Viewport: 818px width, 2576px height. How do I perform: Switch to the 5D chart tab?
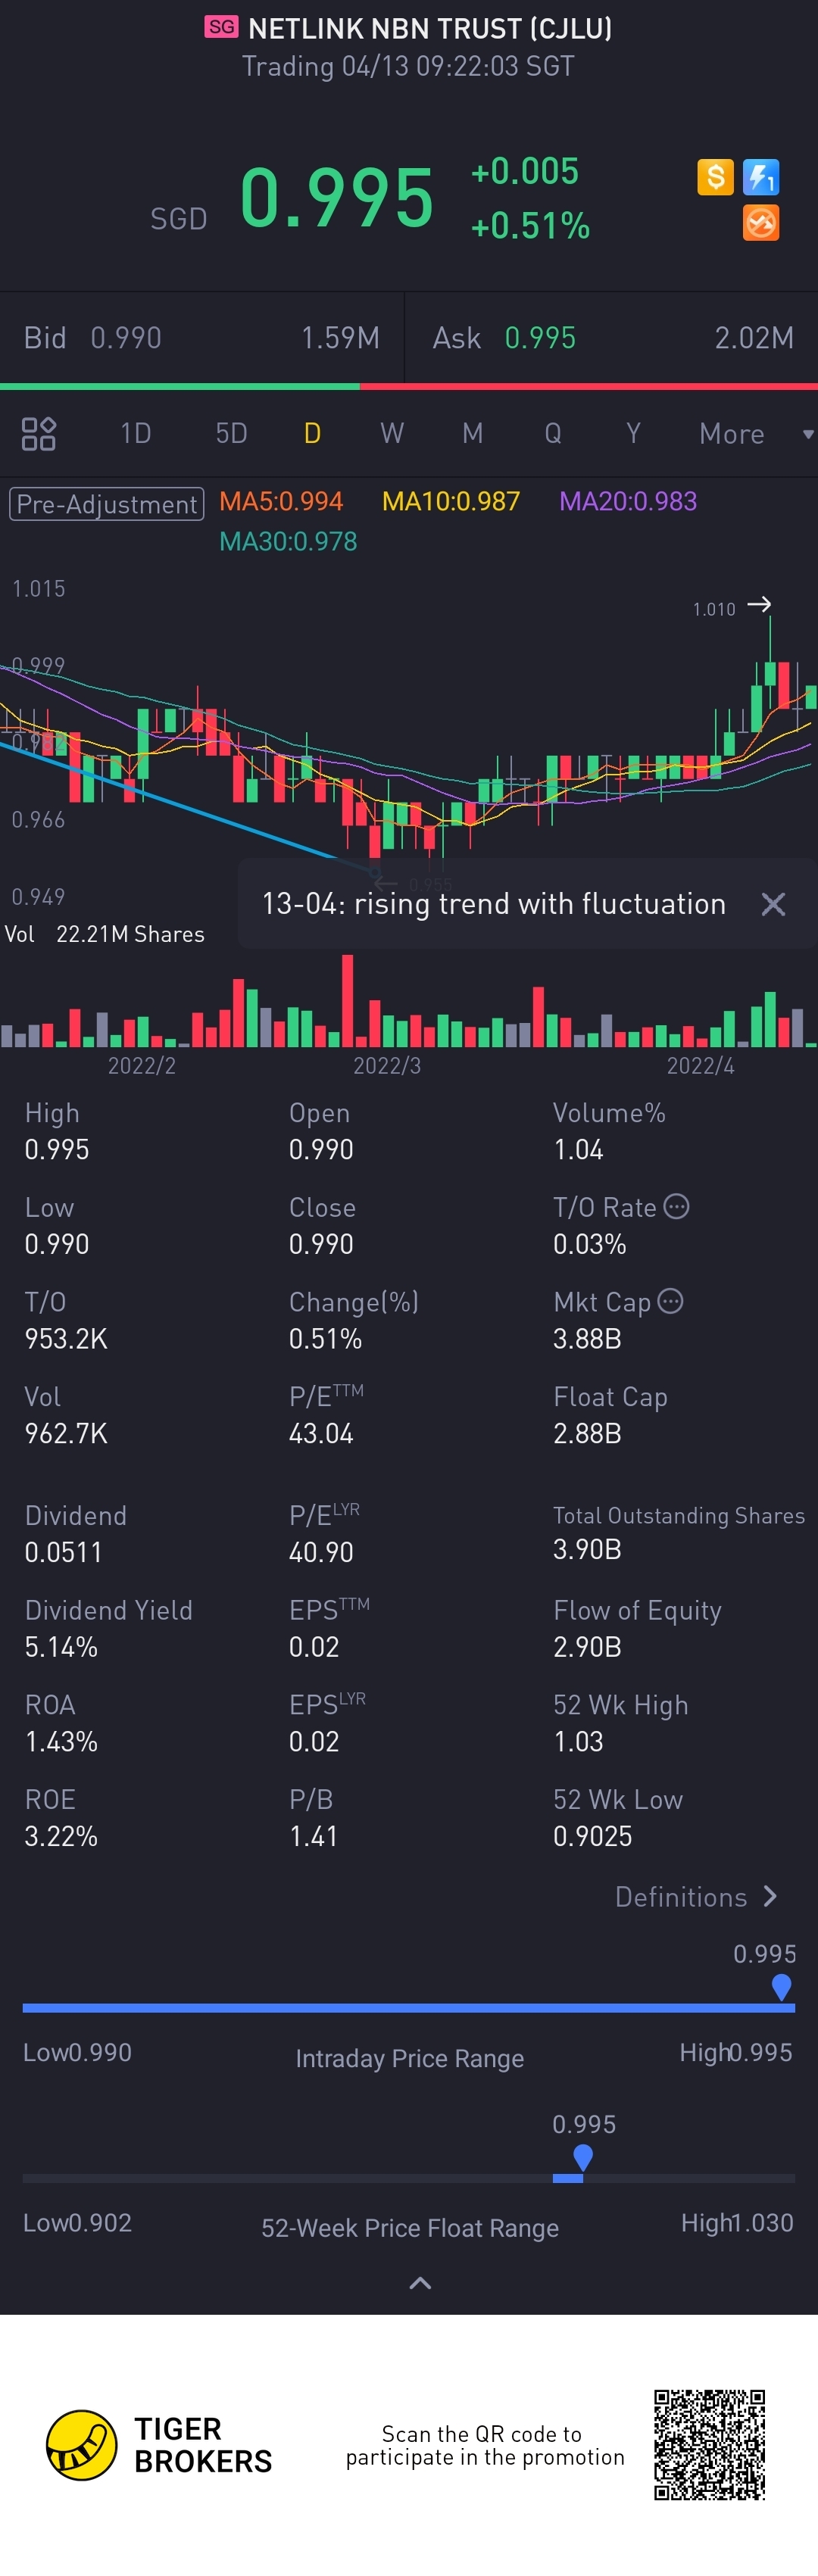[231, 434]
